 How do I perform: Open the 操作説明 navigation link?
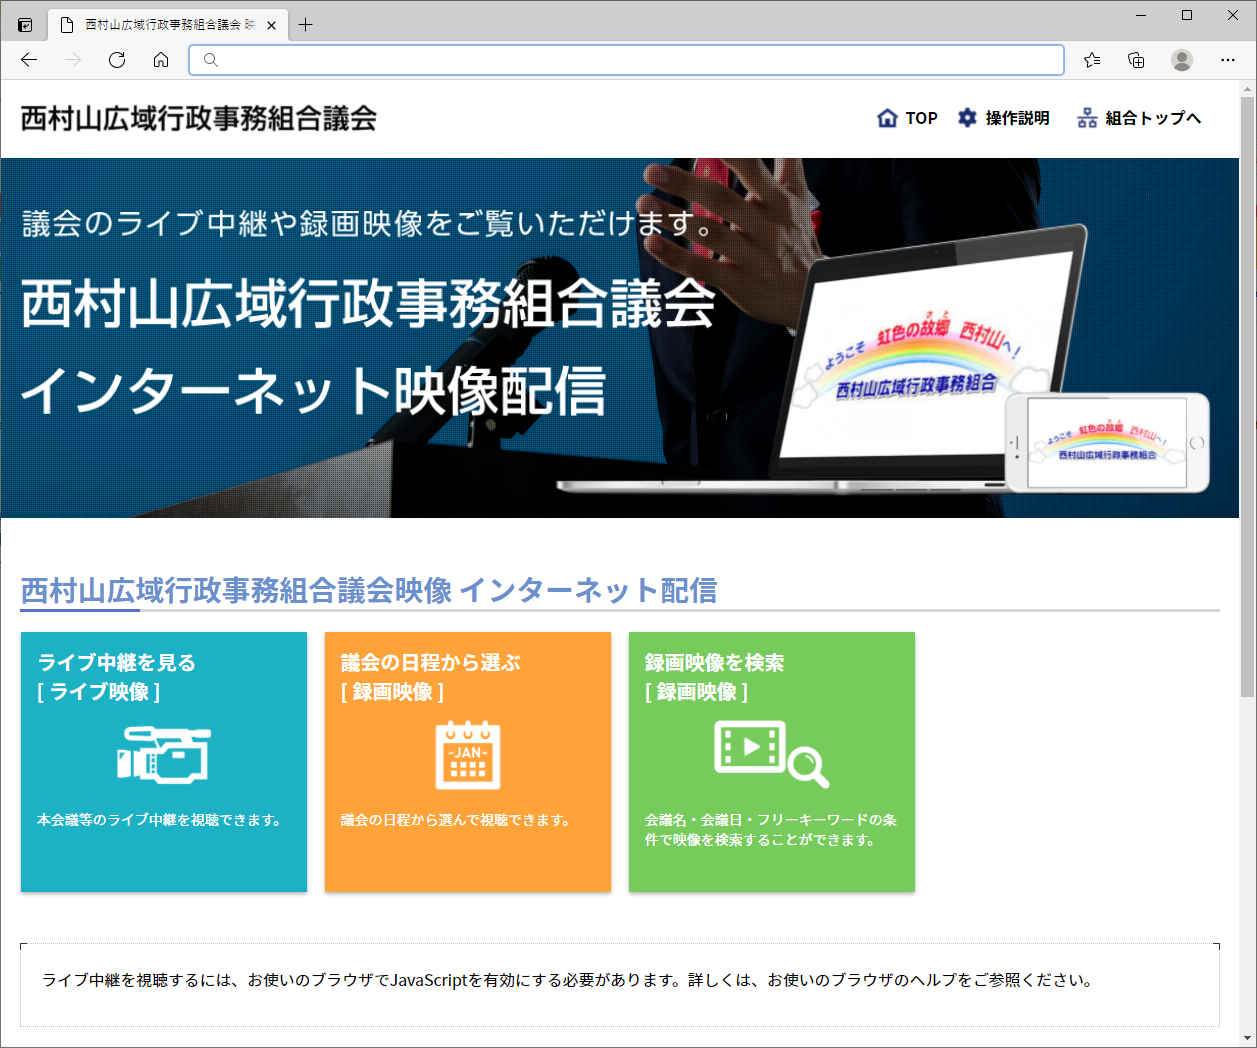pyautogui.click(x=1017, y=118)
